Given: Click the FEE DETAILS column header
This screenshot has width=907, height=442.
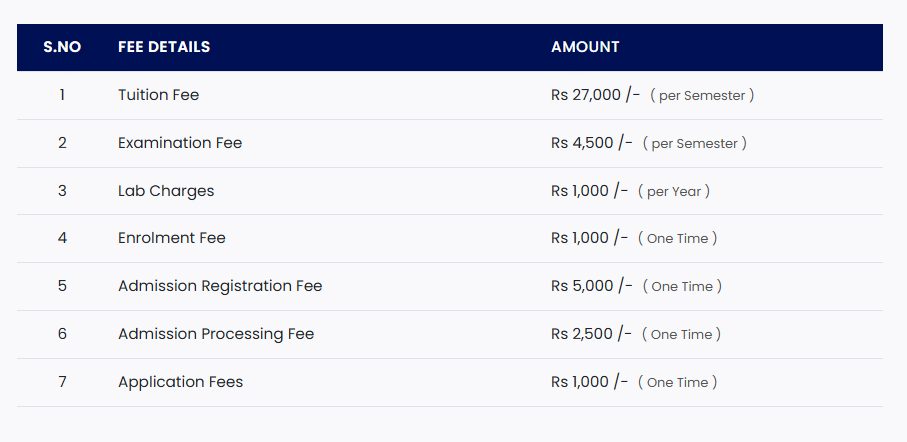Looking at the screenshot, I should [x=164, y=47].
